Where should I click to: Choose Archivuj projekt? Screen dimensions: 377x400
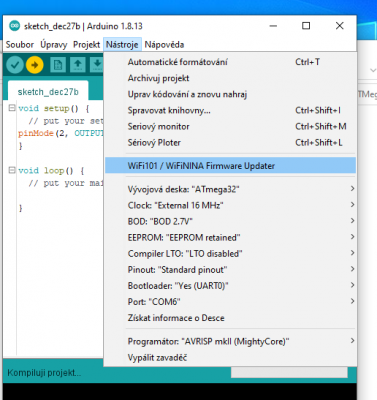click(x=230, y=78)
